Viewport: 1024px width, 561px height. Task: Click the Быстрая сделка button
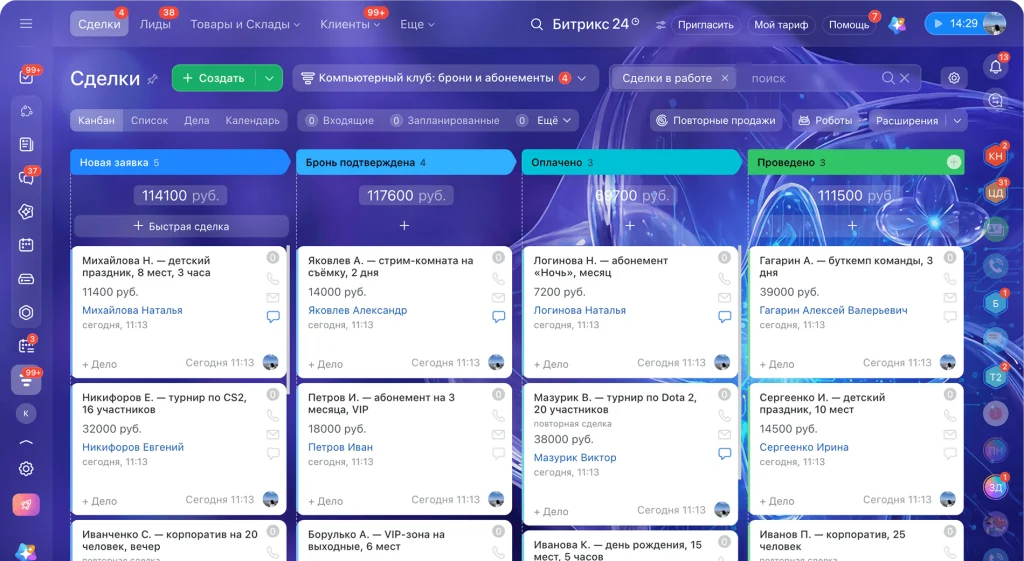181,226
